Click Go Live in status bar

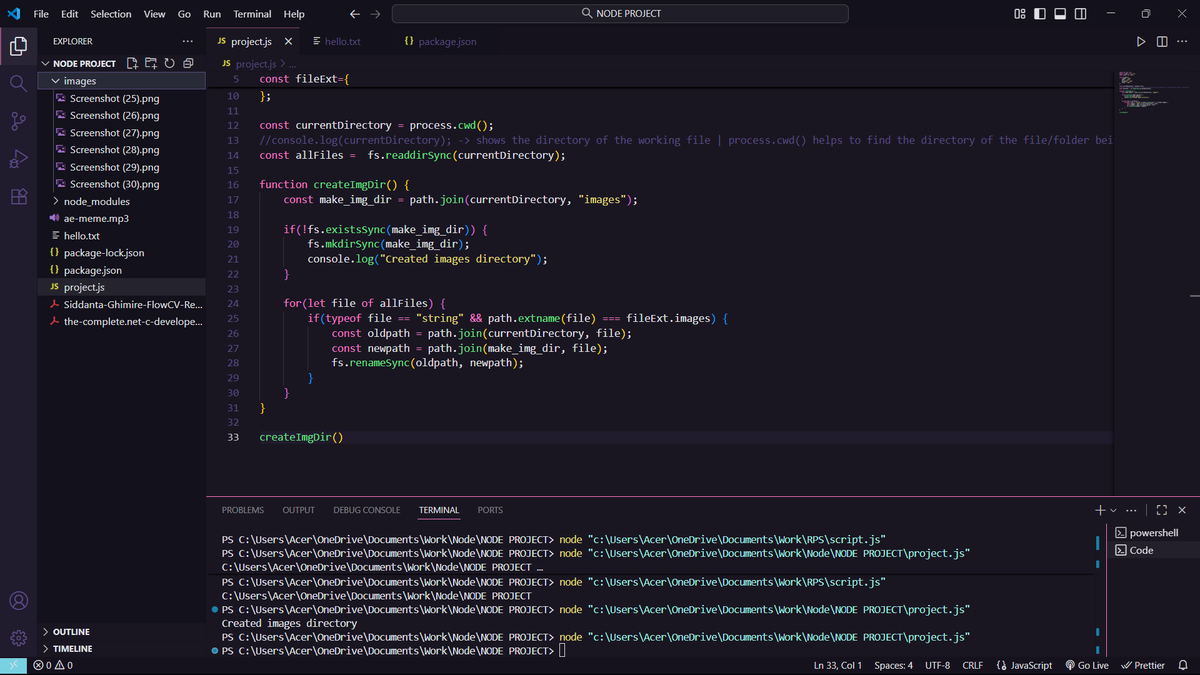1087,665
